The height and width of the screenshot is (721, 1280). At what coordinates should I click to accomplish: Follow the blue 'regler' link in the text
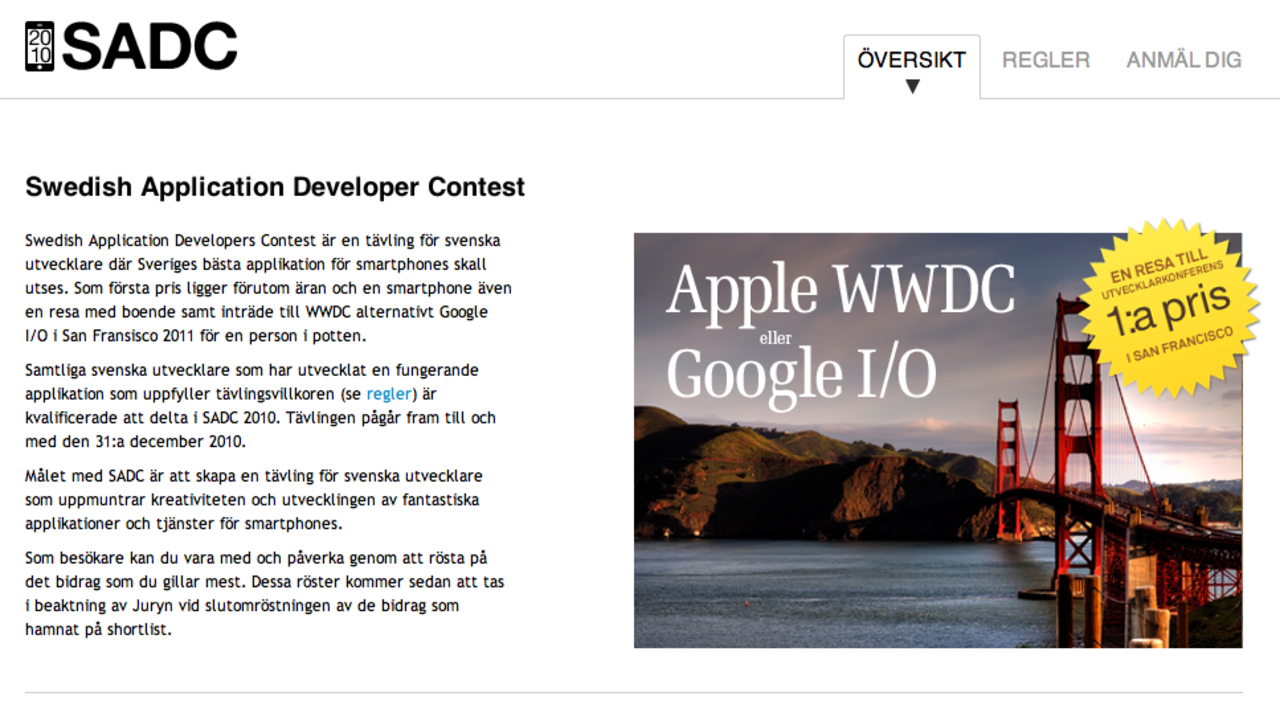pos(390,393)
